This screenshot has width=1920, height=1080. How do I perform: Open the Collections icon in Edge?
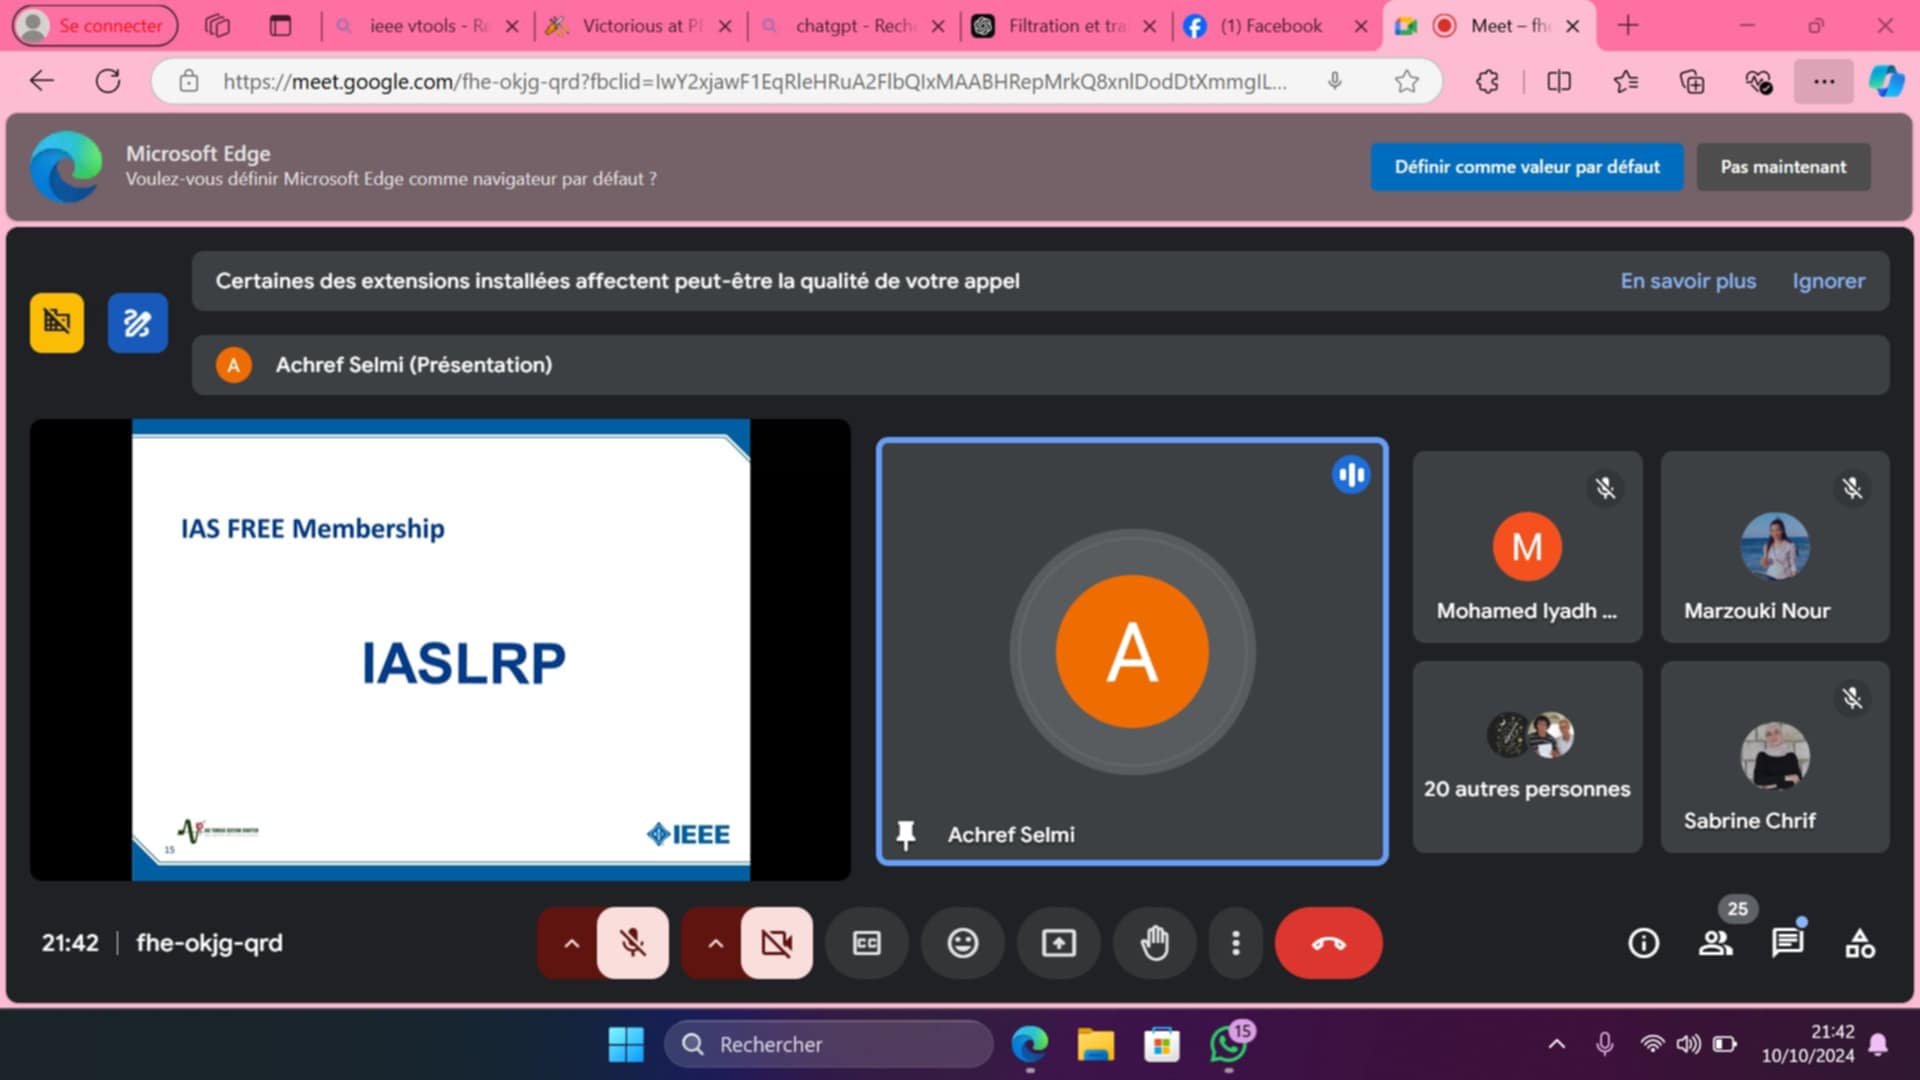tap(1692, 81)
